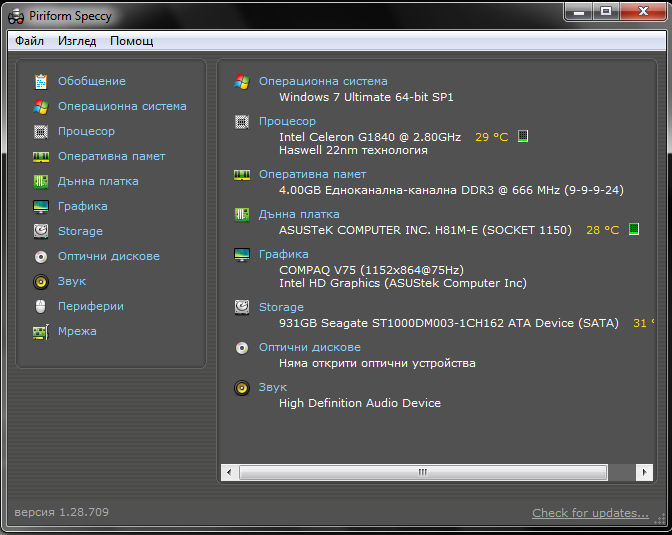Click 931GB Seagate ST1000DM003 drive text
The width and height of the screenshot is (672, 535).
pyautogui.click(x=449, y=323)
